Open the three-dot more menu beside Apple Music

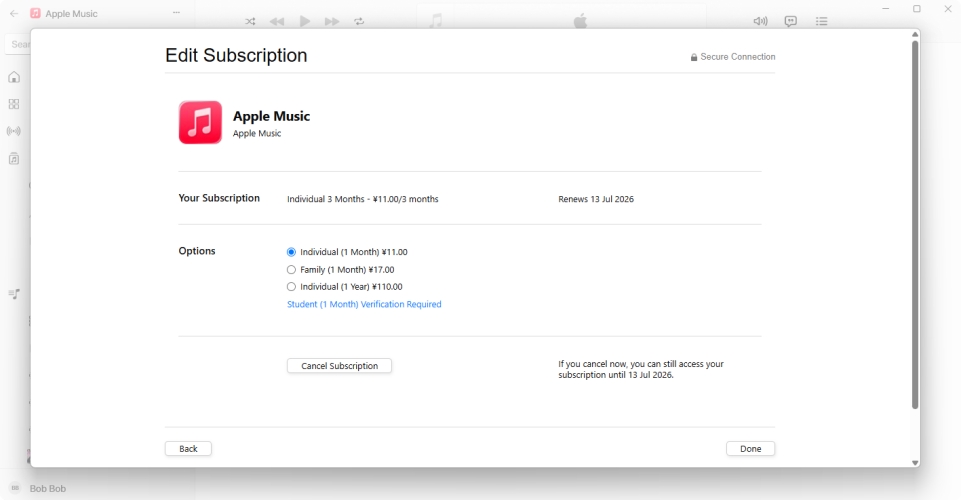pos(177,13)
